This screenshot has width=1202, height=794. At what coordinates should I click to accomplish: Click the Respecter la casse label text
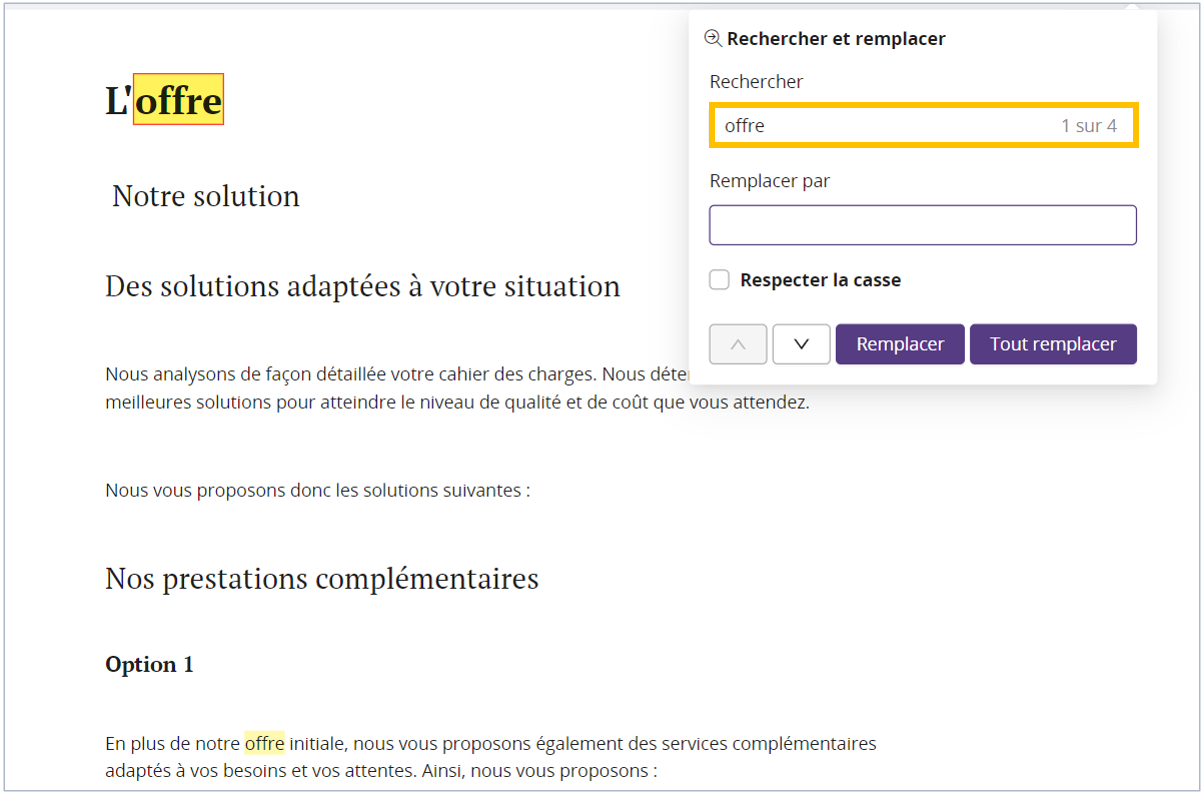[x=820, y=280]
